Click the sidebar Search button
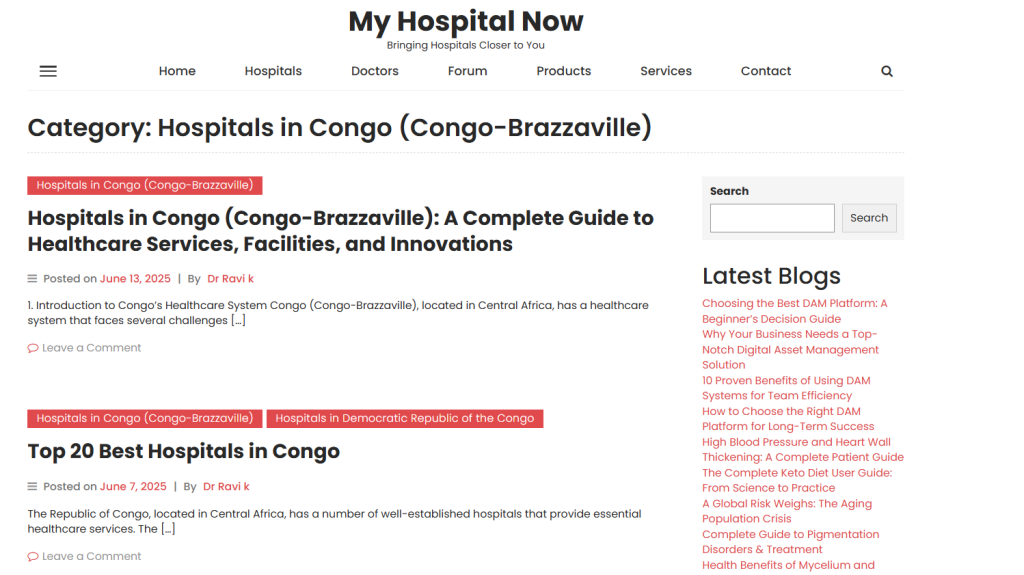 tap(869, 218)
